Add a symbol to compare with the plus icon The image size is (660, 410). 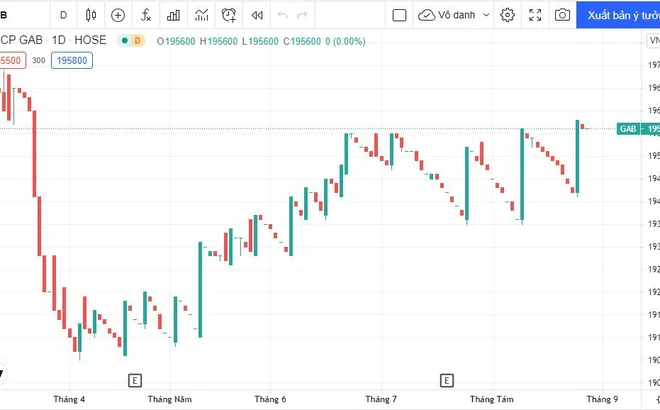118,15
